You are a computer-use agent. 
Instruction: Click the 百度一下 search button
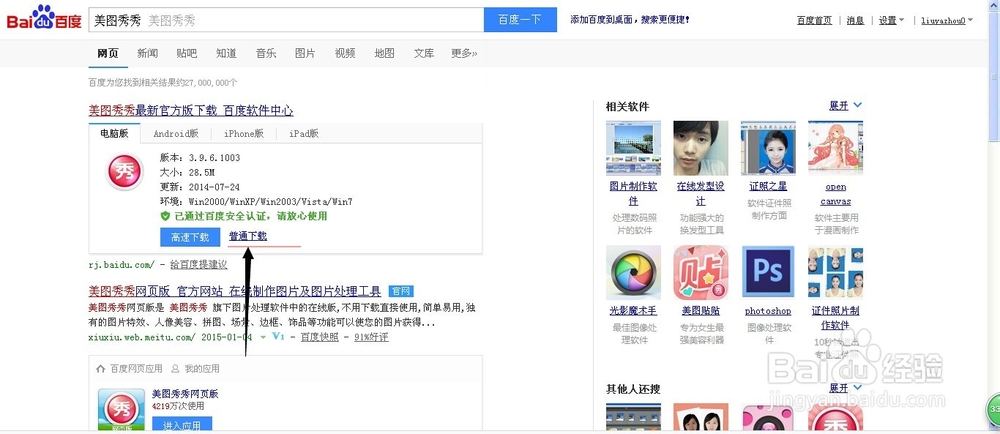[520, 20]
